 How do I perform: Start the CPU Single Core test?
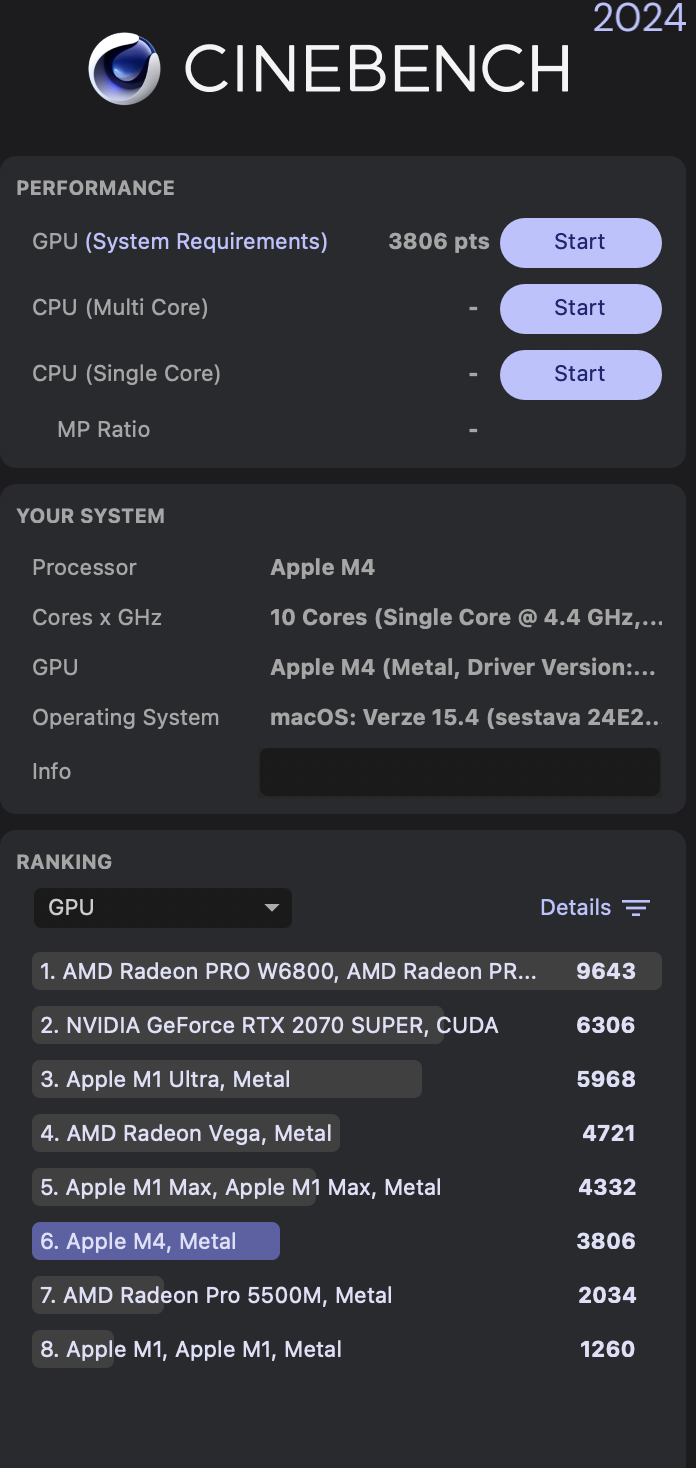580,374
